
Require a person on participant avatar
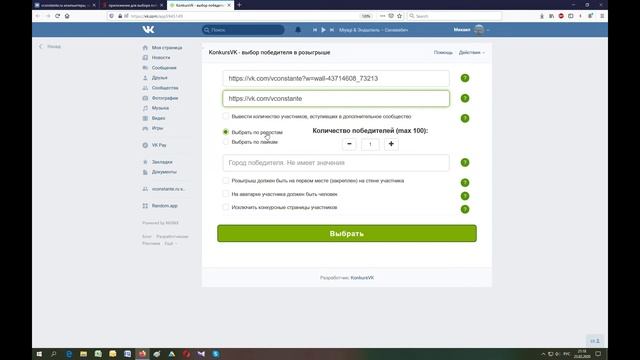point(226,194)
